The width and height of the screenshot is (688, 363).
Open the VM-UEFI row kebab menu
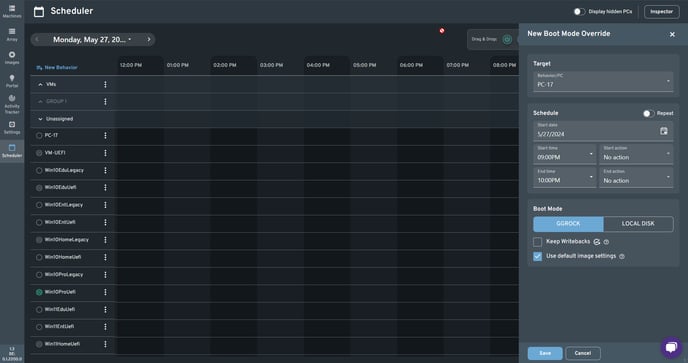(x=105, y=153)
